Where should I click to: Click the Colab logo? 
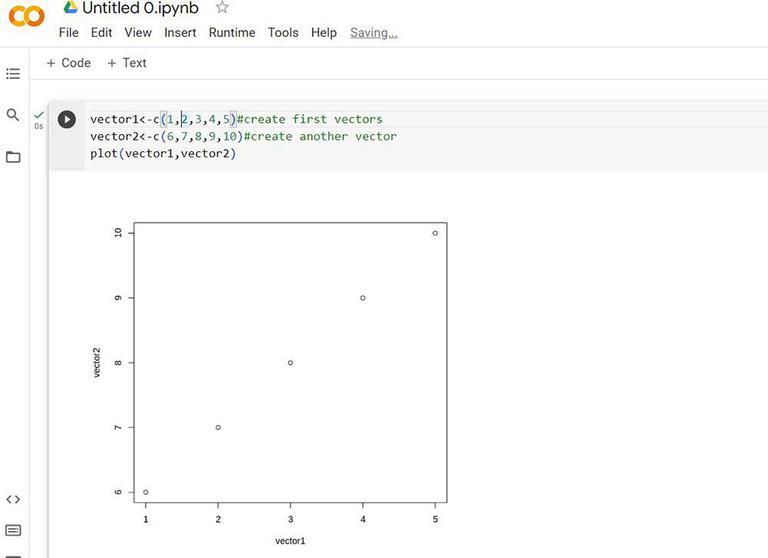pos(26,16)
